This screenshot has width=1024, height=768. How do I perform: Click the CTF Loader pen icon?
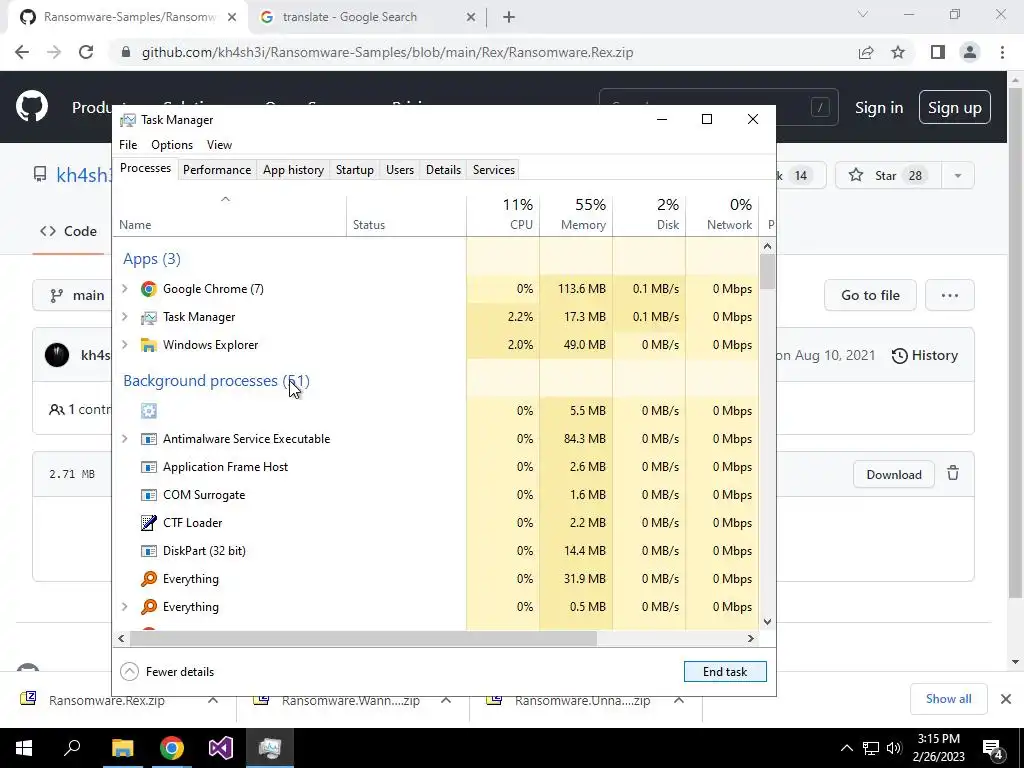pyautogui.click(x=149, y=523)
